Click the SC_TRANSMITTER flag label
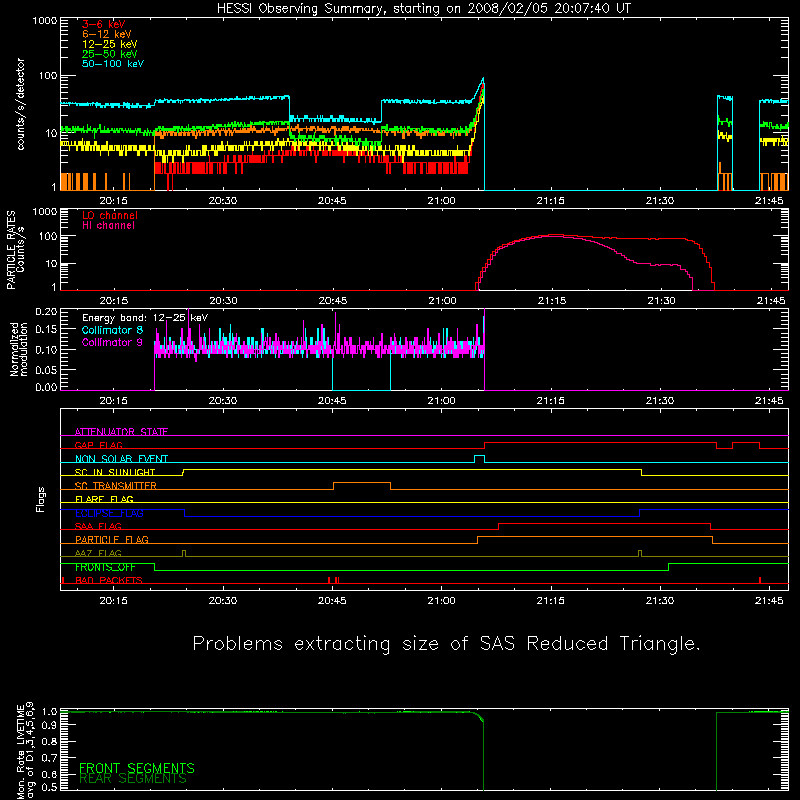This screenshot has height=800, width=800. (x=115, y=485)
